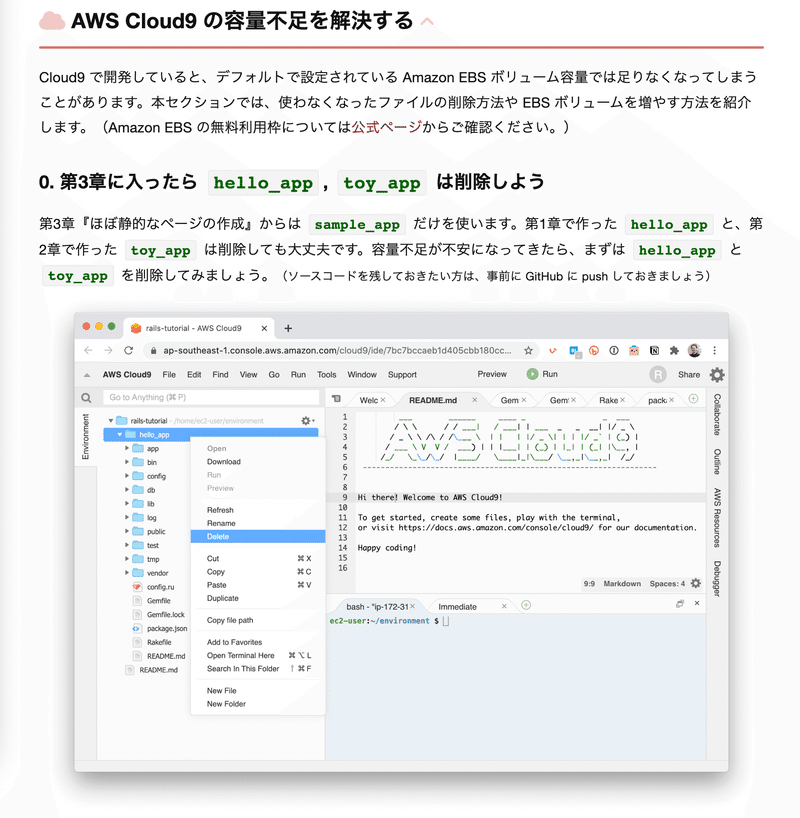Switch to the Rake editor tab
The image size is (800, 818).
[x=608, y=400]
